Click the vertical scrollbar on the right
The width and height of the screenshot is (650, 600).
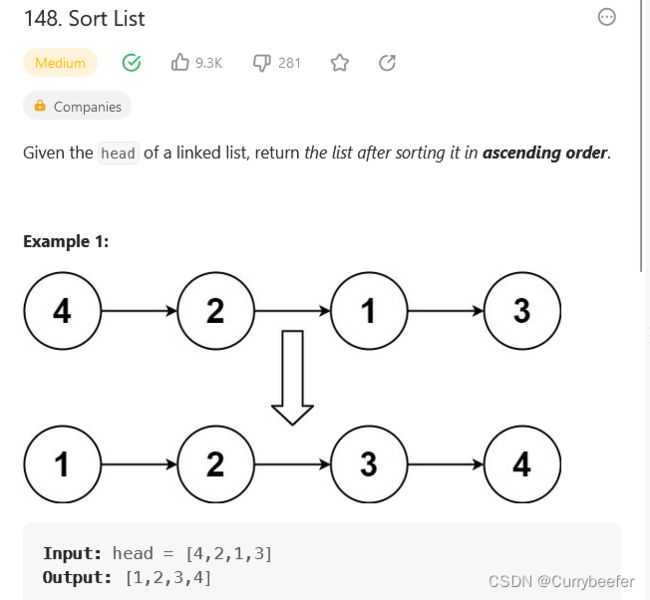point(641,136)
